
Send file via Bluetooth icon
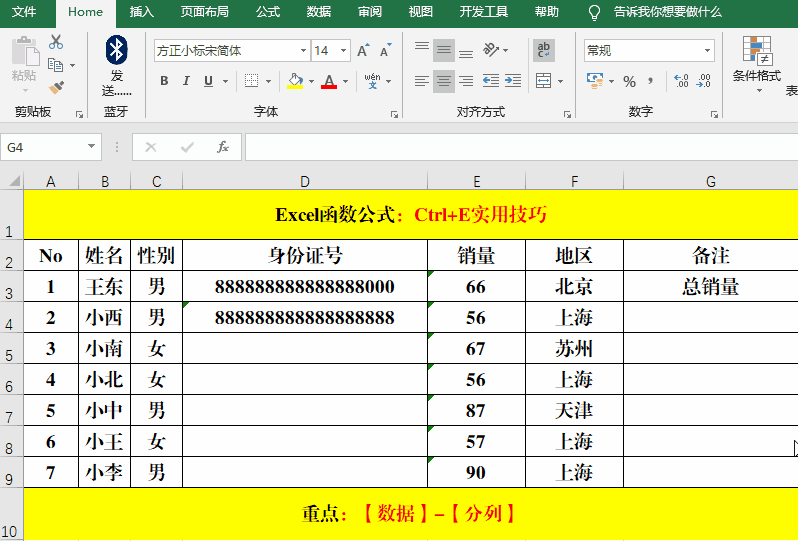click(117, 49)
